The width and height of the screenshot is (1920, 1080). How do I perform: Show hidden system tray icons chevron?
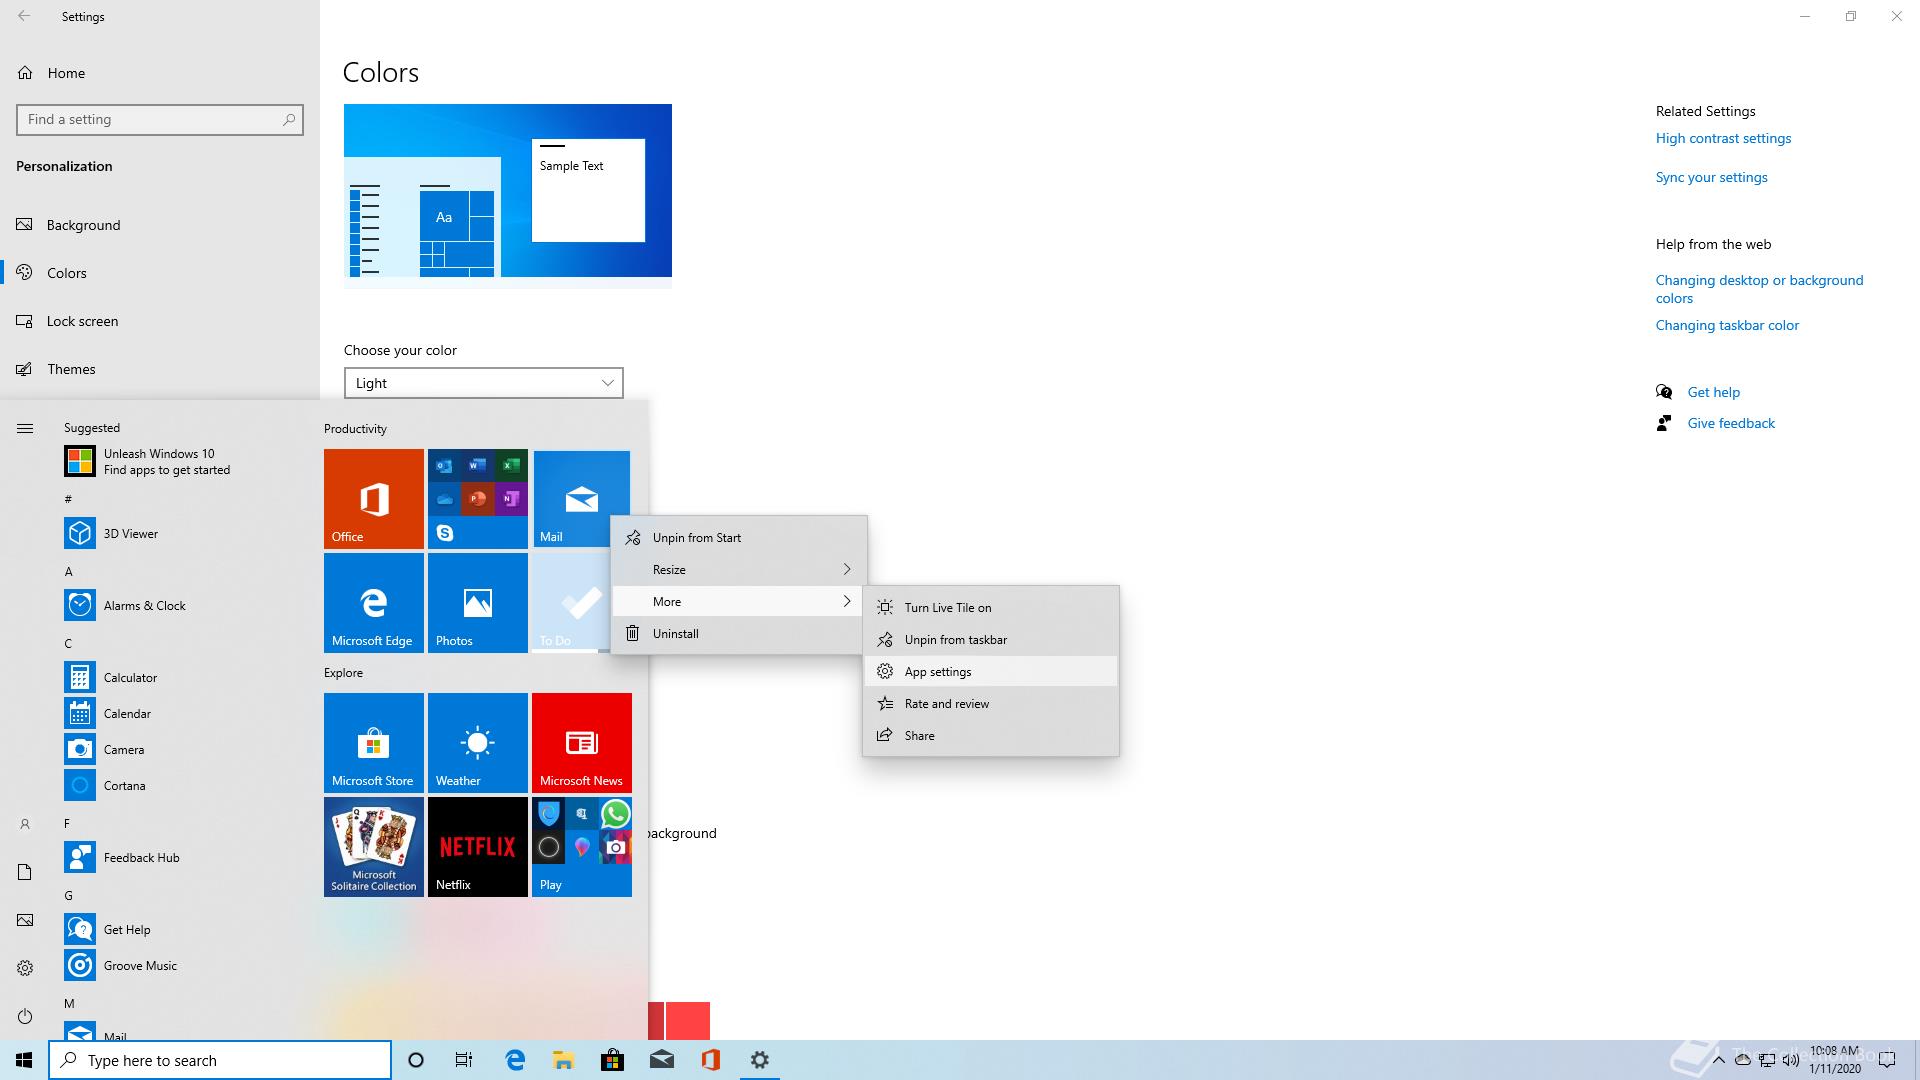[x=1718, y=1060]
